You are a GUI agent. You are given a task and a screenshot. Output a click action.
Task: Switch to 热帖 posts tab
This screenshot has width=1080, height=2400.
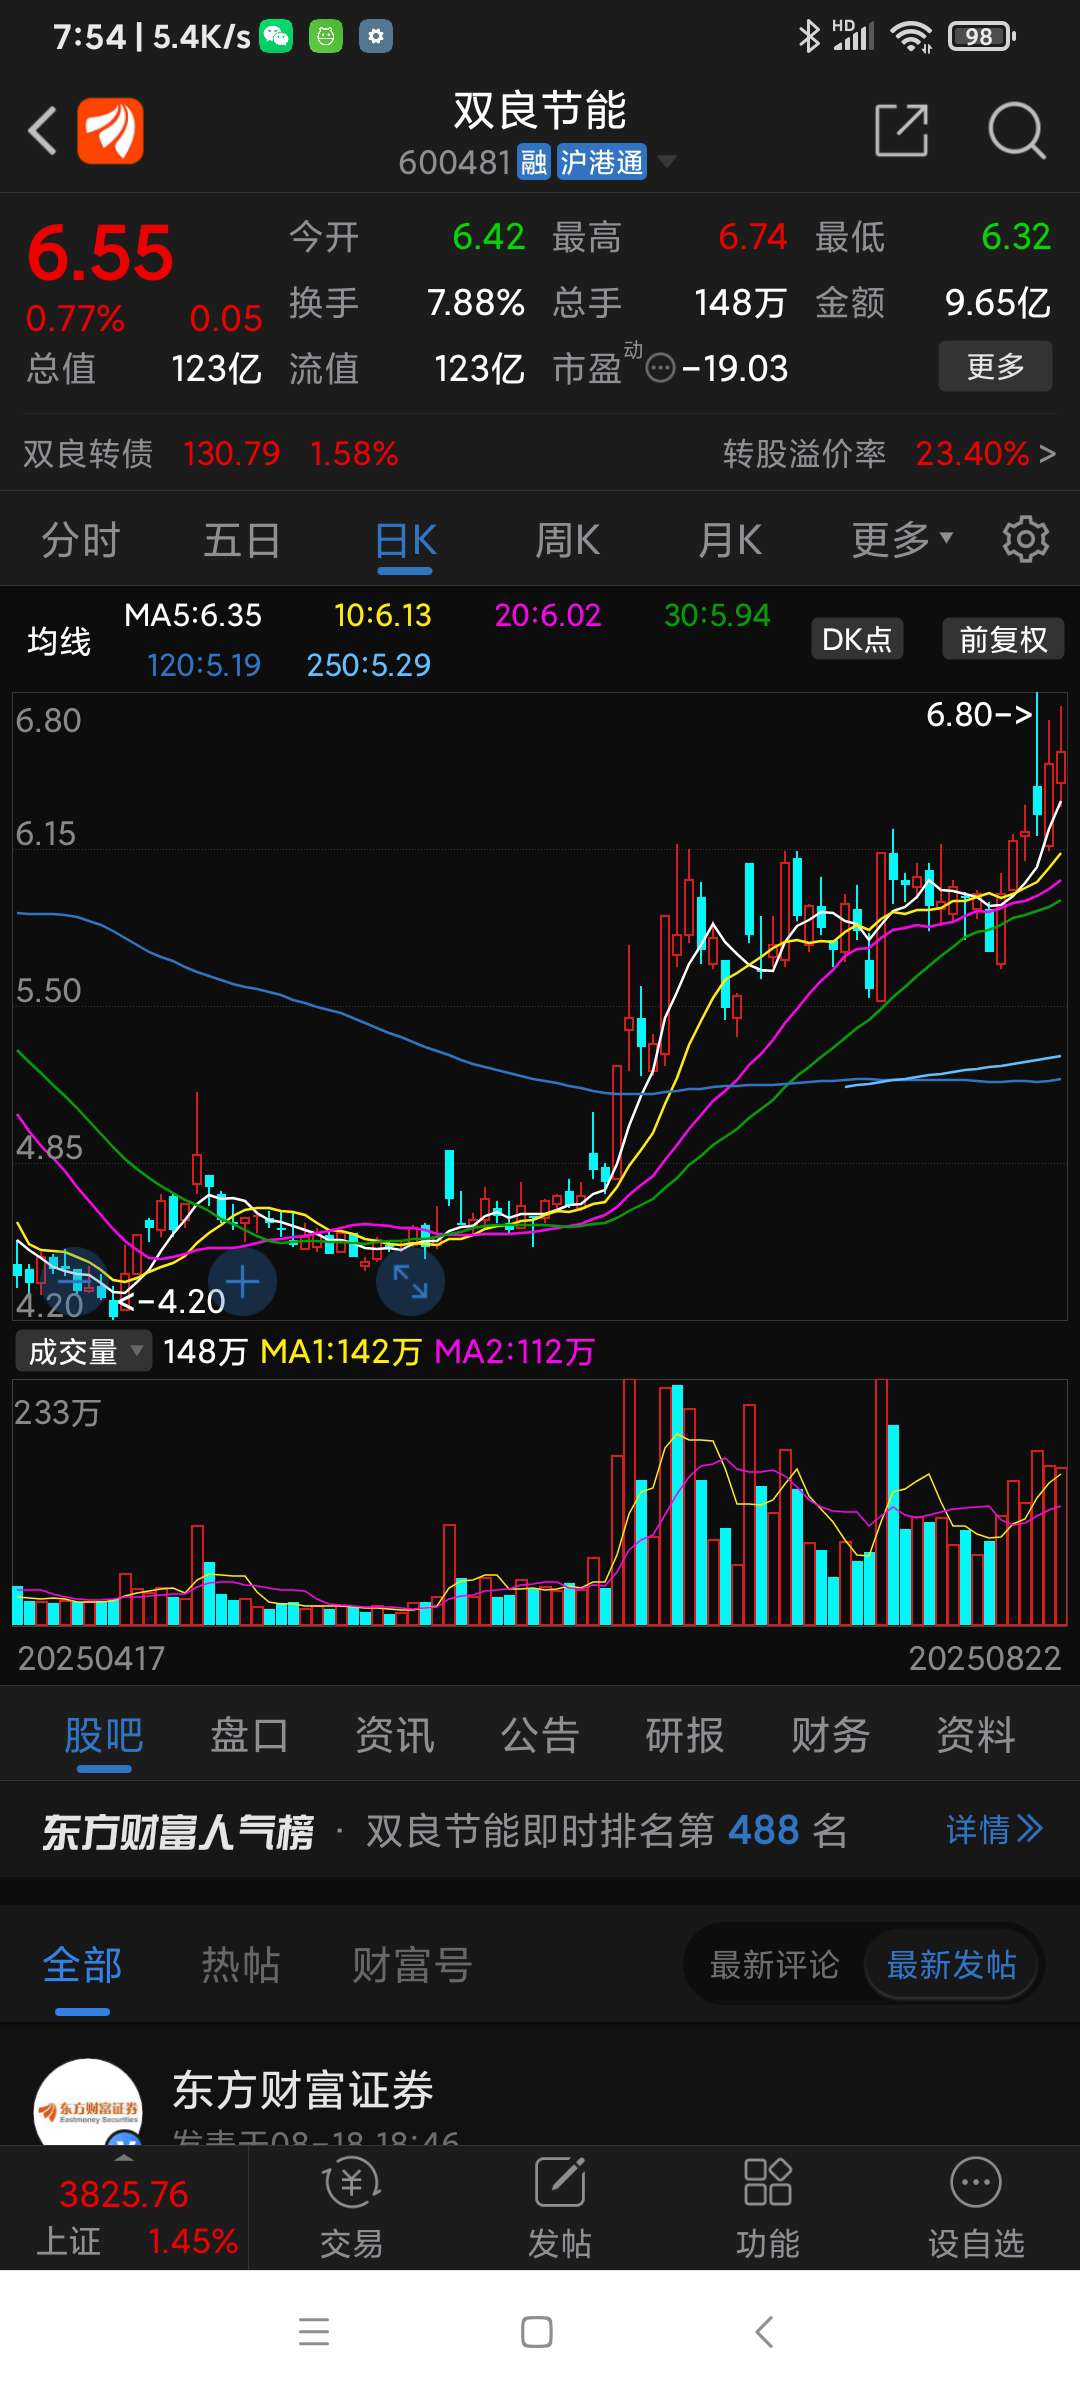pyautogui.click(x=240, y=1965)
